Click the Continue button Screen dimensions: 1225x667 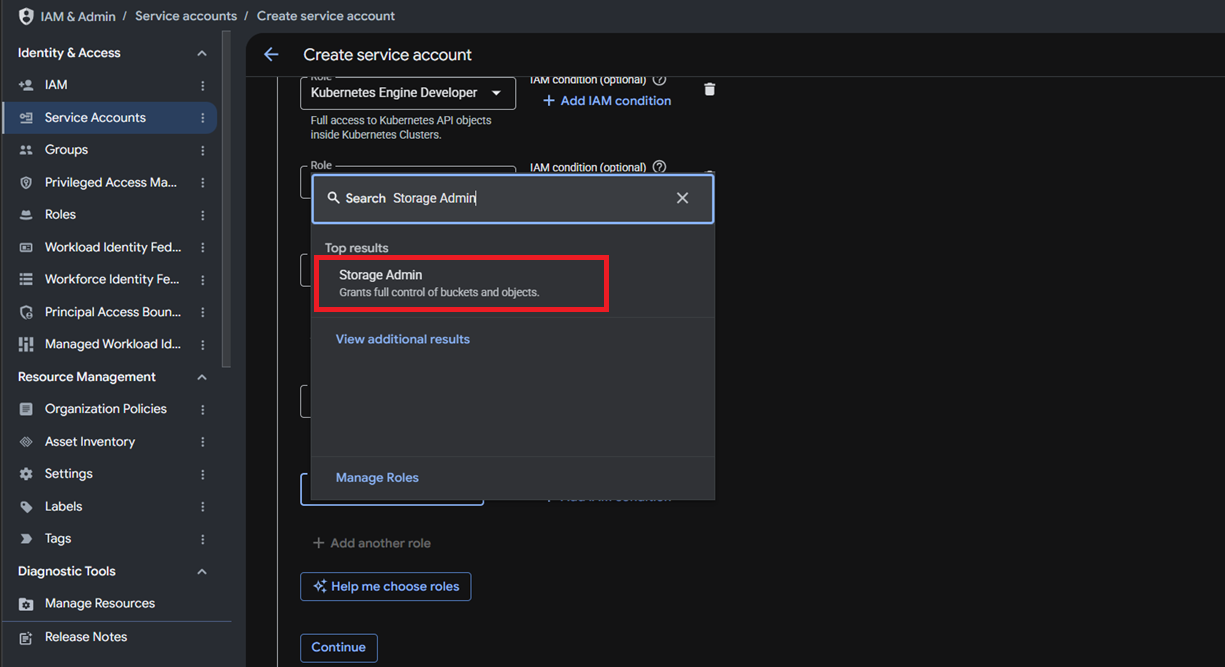[x=339, y=648]
